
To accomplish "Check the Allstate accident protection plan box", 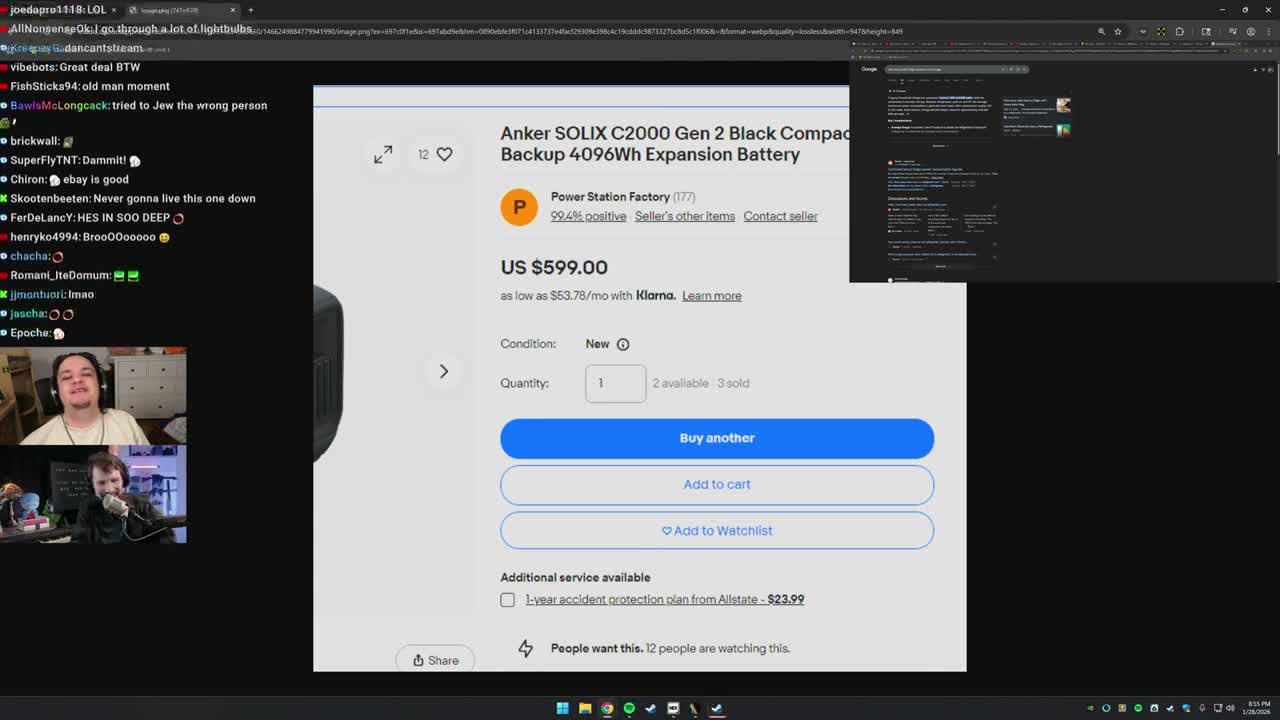I will click(508, 600).
